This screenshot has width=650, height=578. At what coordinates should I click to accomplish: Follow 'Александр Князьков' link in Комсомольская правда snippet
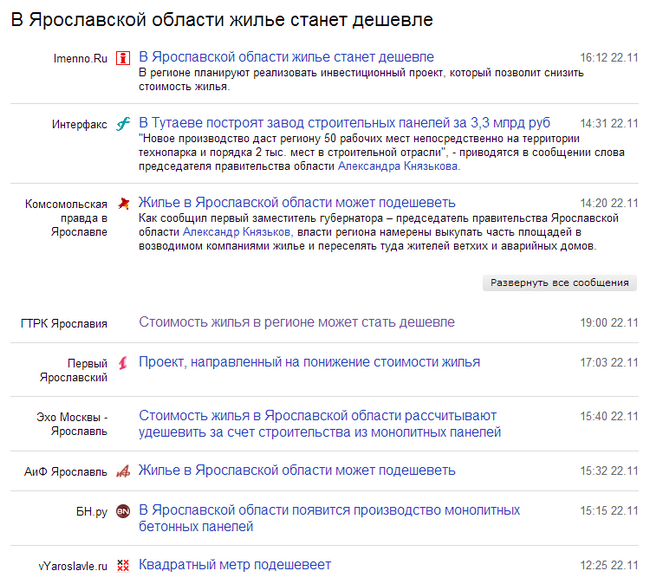click(x=236, y=232)
